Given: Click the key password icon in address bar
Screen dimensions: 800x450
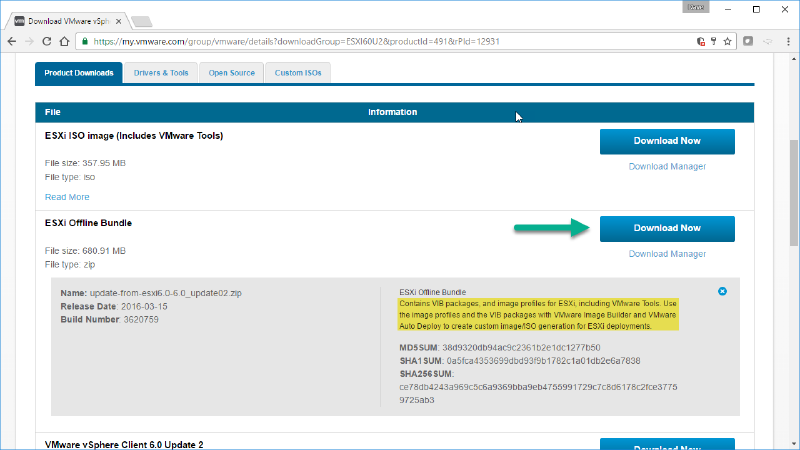Looking at the screenshot, I should [714, 42].
